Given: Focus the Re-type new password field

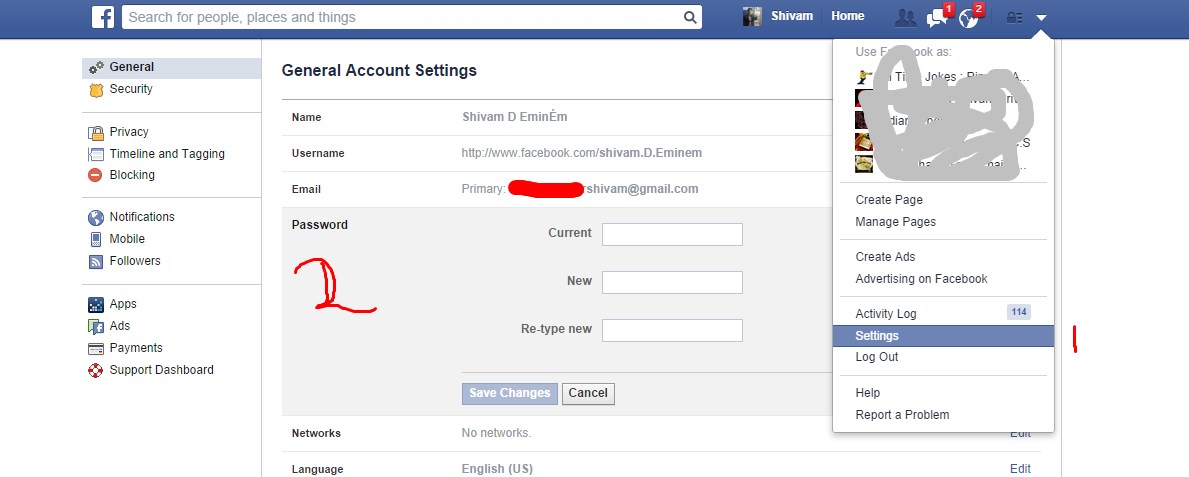Looking at the screenshot, I should (x=672, y=330).
